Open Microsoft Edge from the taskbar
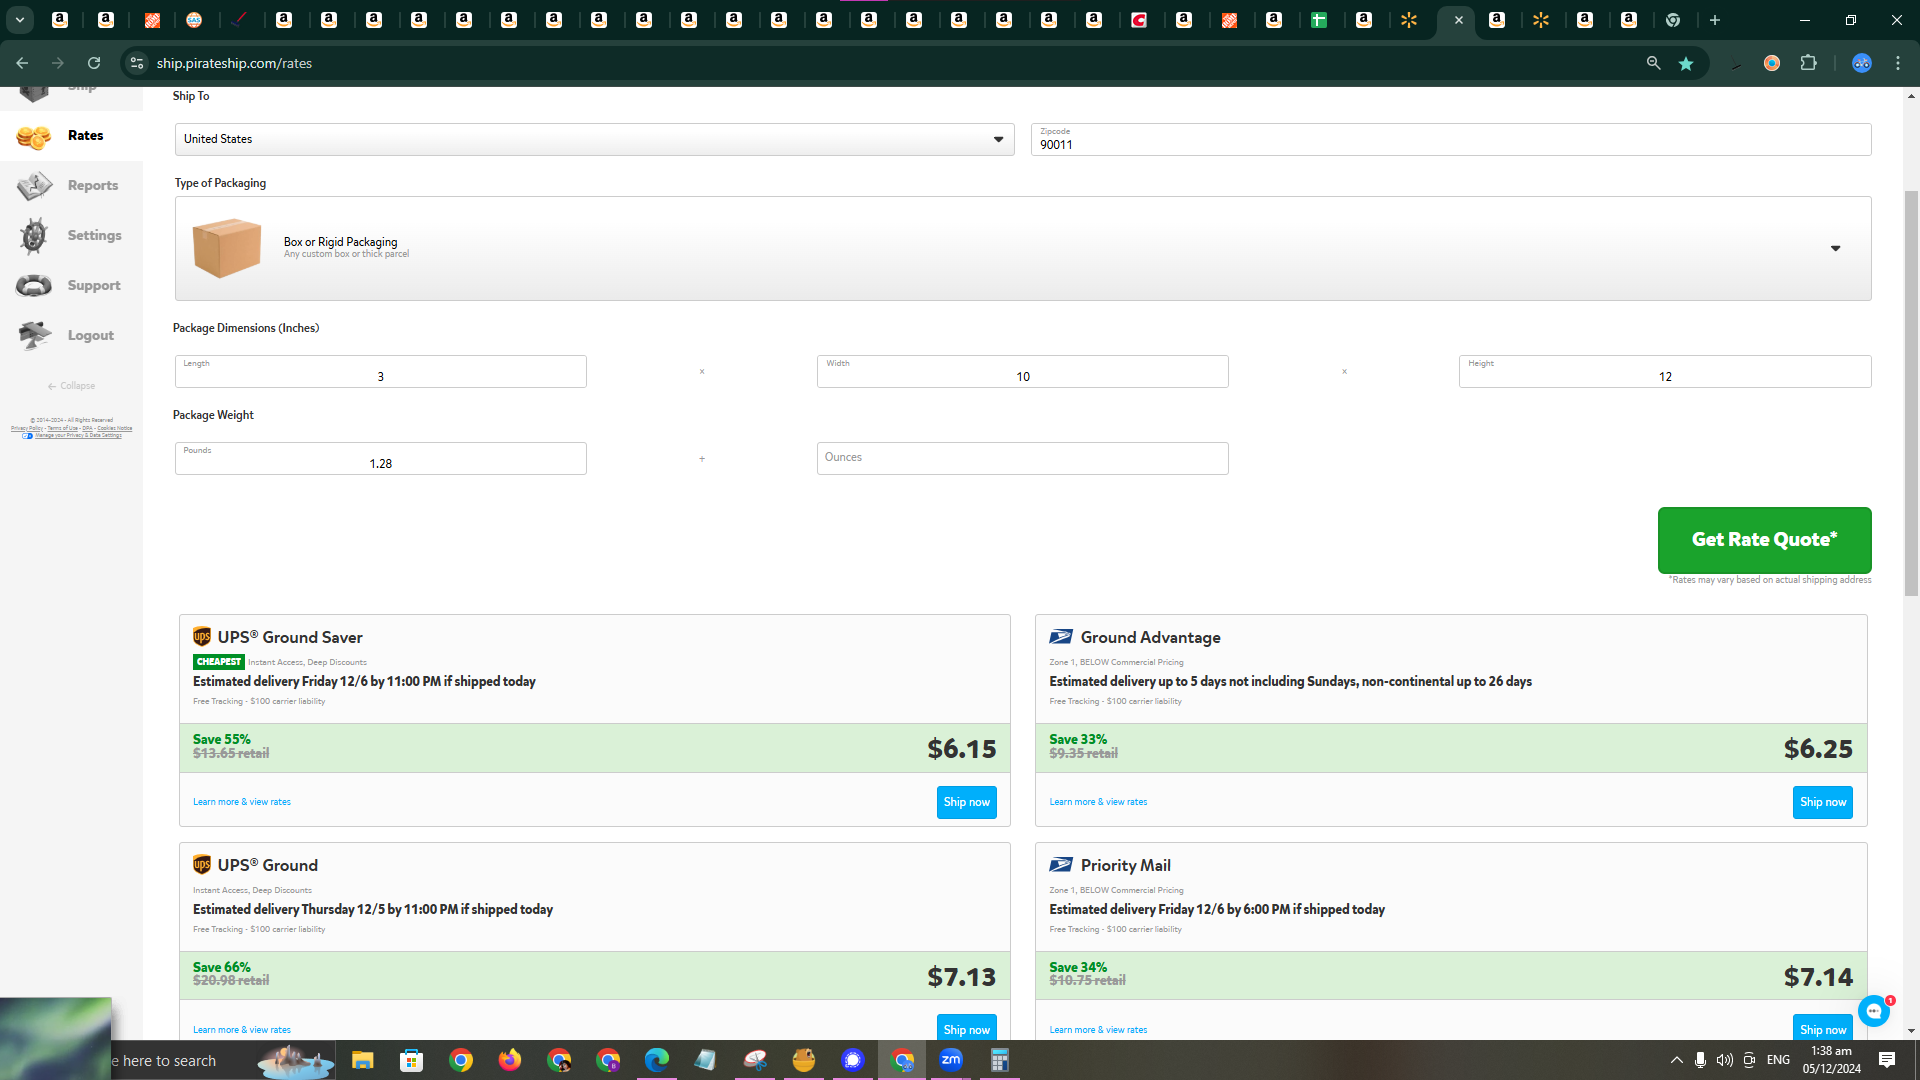1920x1080 pixels. (x=657, y=1060)
